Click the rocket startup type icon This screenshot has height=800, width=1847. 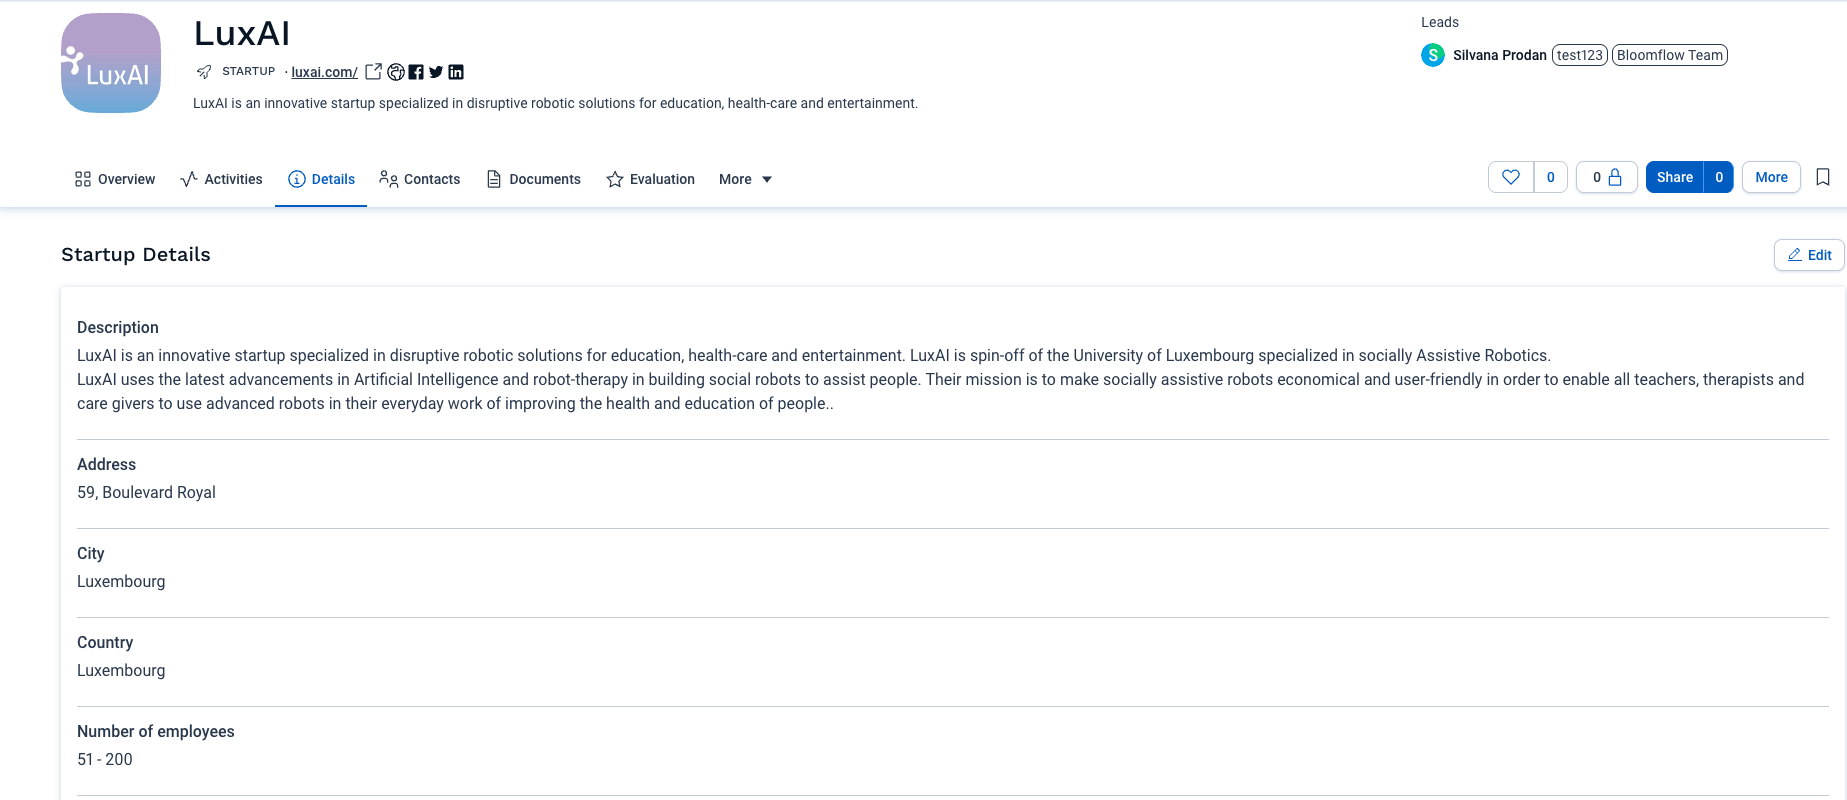click(x=204, y=72)
